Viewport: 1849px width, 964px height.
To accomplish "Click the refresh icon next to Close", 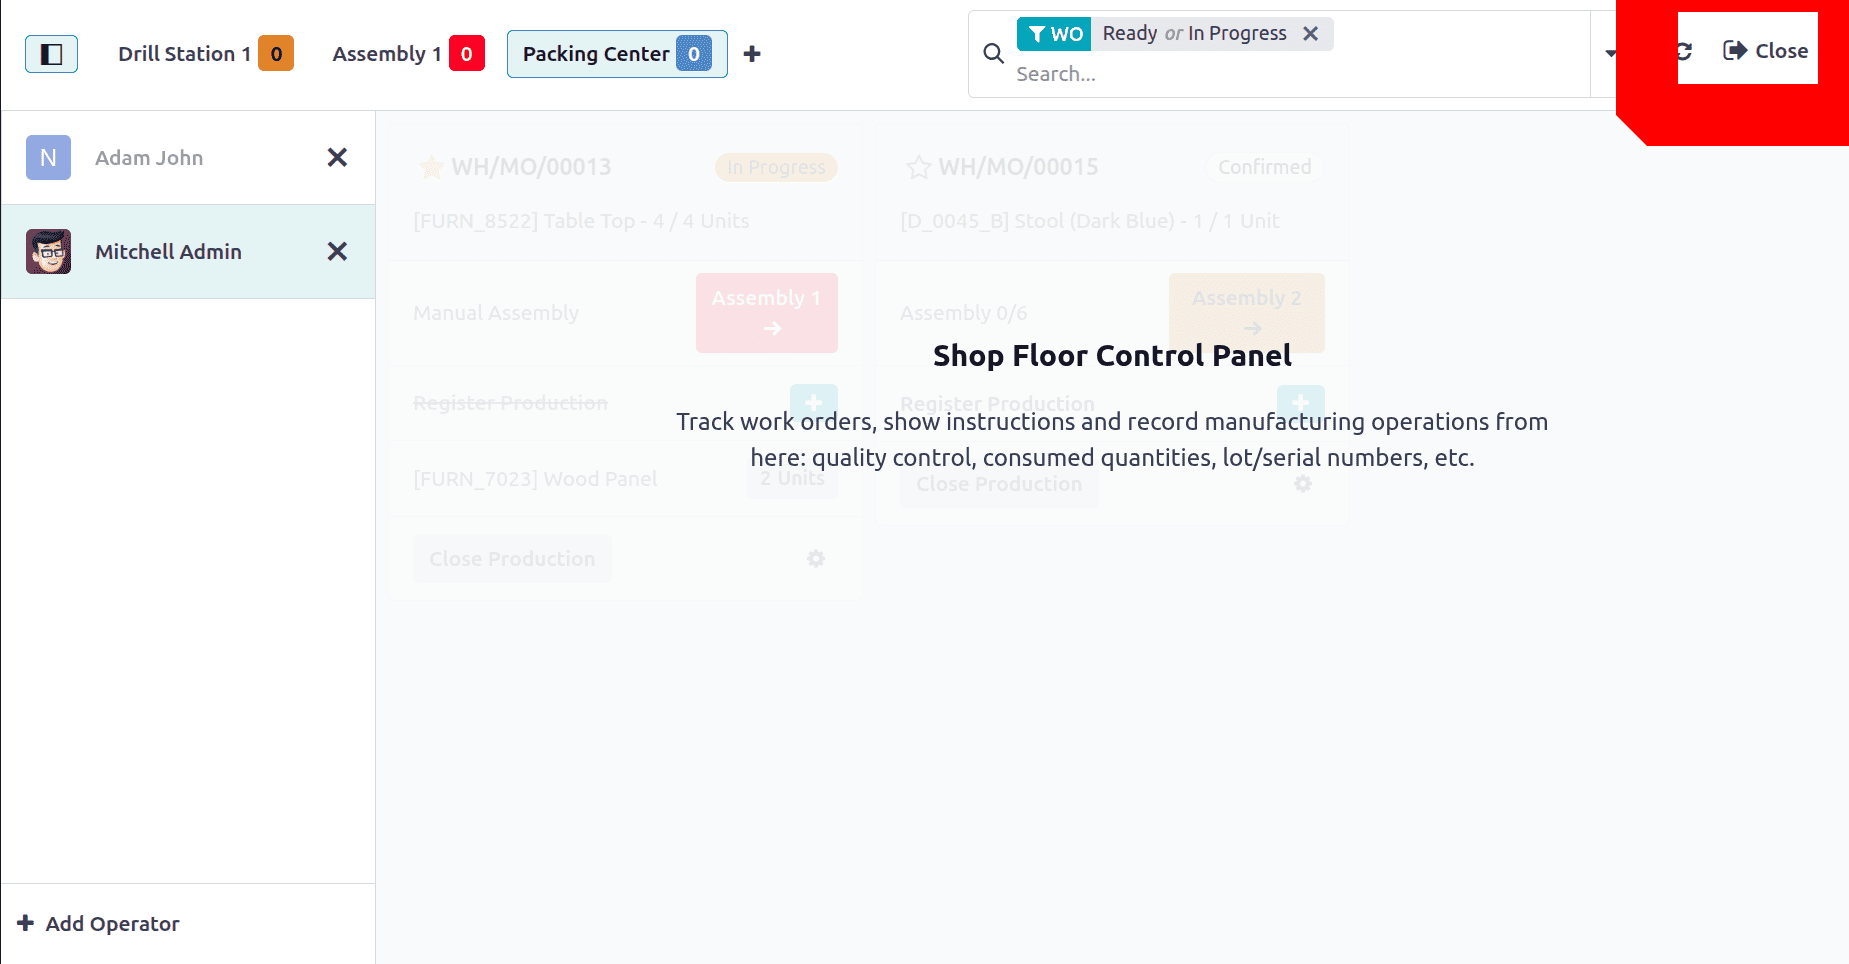I will [1684, 51].
